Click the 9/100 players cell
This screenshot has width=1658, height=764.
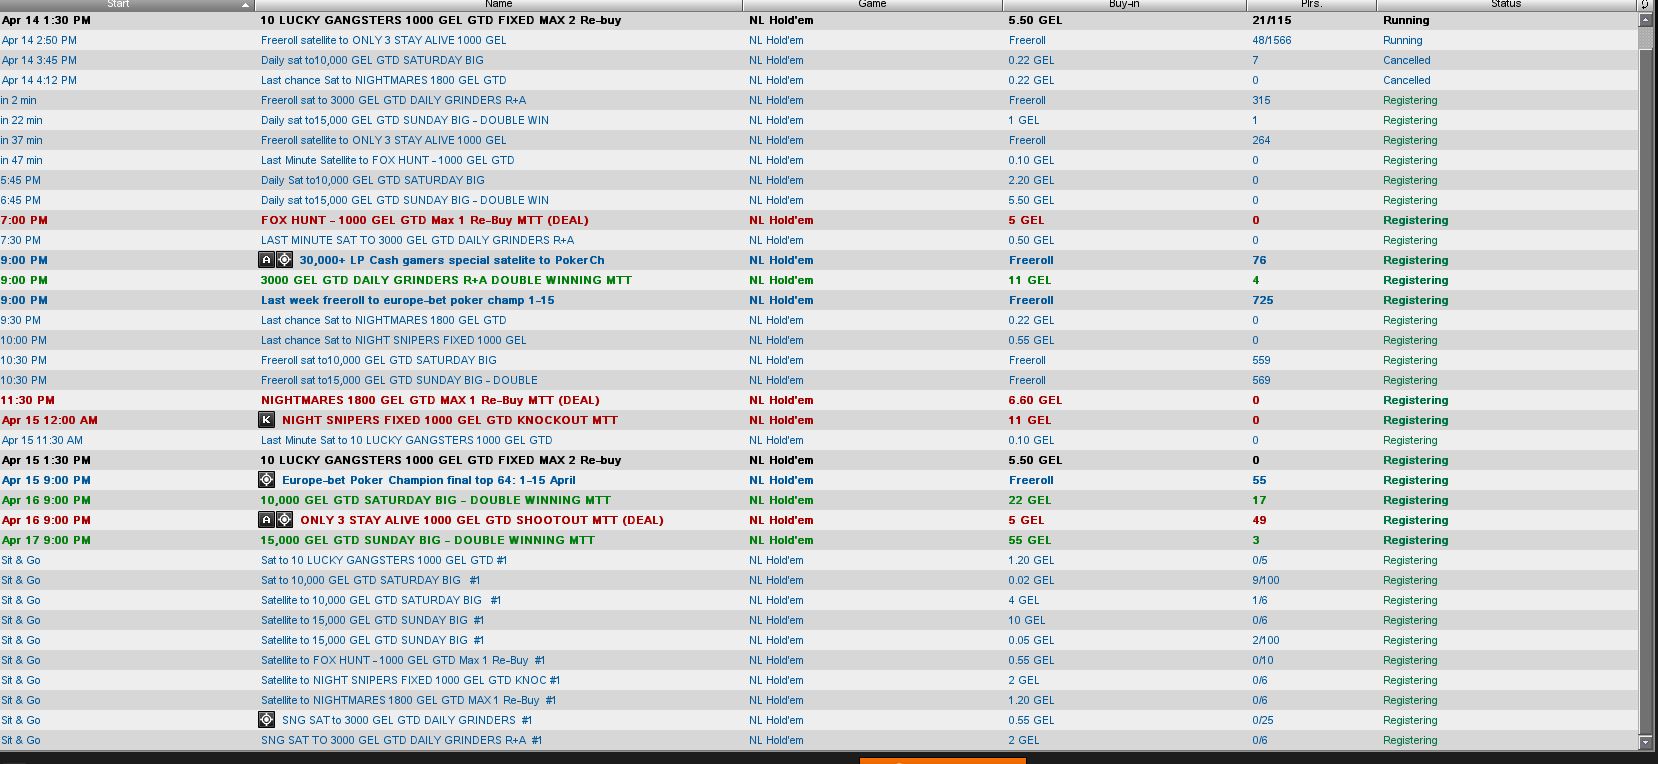point(1265,580)
